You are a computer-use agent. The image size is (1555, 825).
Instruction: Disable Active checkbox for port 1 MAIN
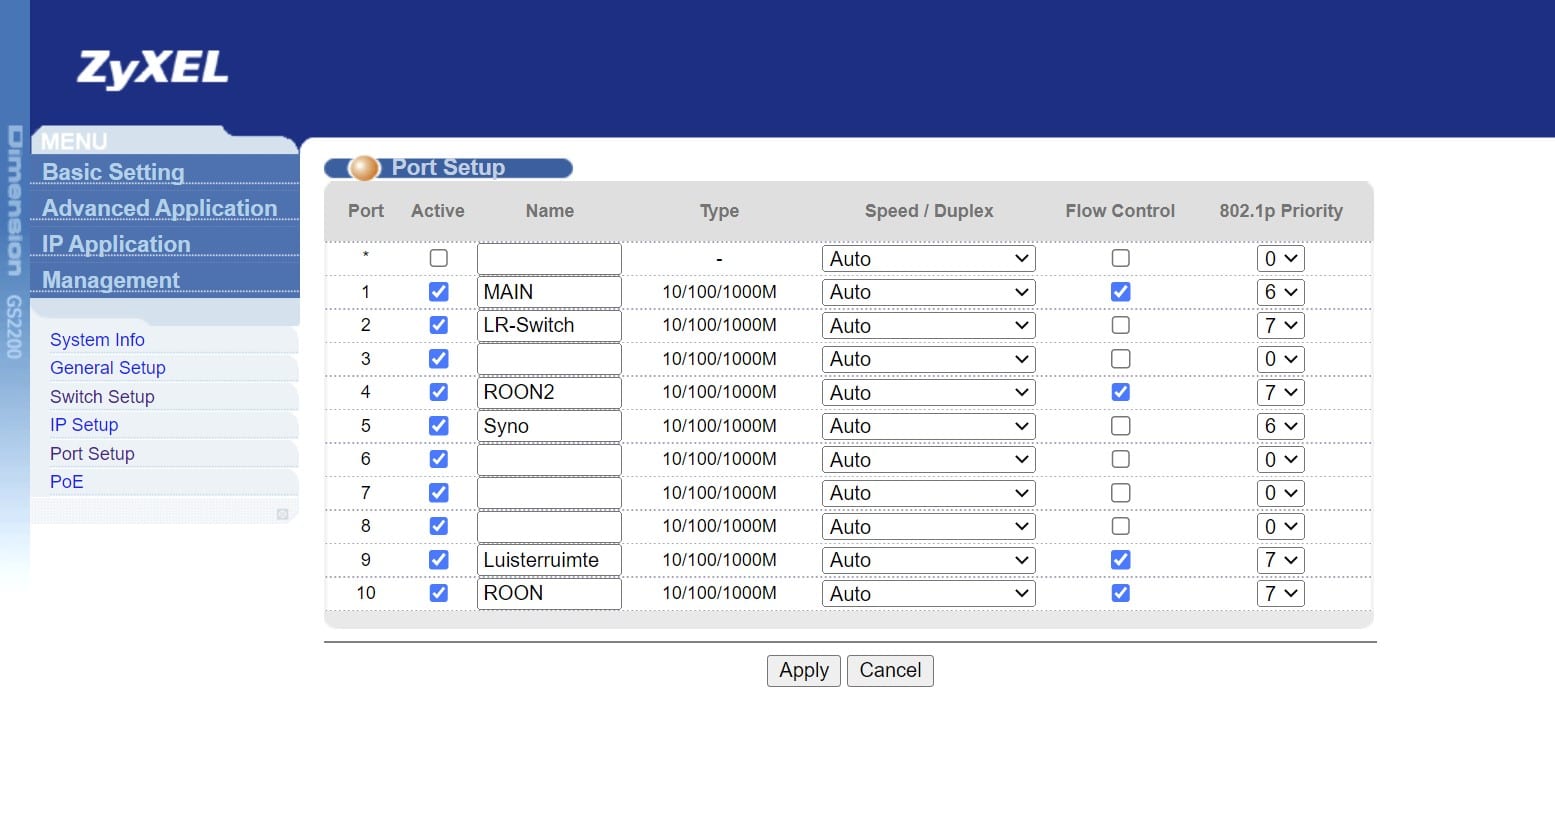pos(438,292)
